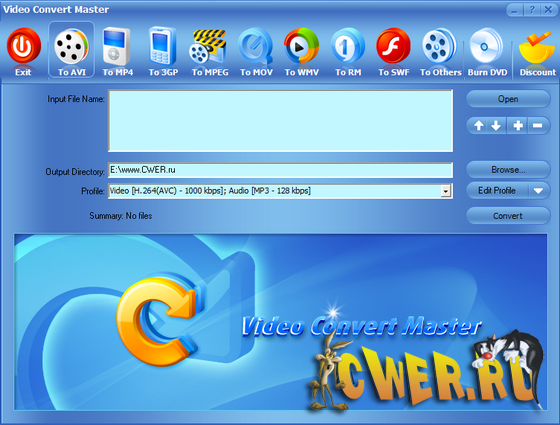Select the To AVI film reel icon
This screenshot has width=560, height=425.
tap(71, 46)
